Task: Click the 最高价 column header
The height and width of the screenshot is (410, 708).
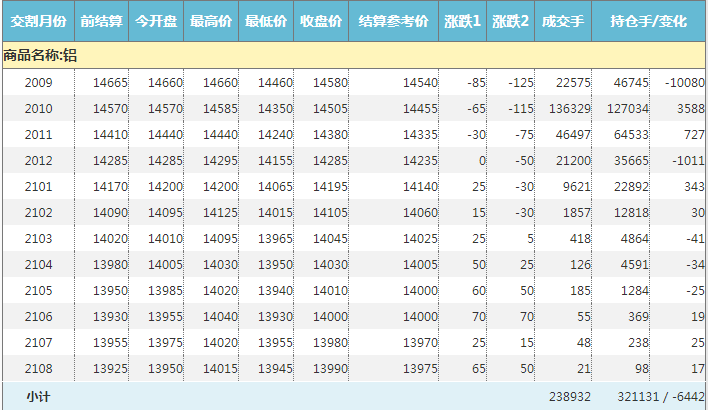Action: point(211,21)
